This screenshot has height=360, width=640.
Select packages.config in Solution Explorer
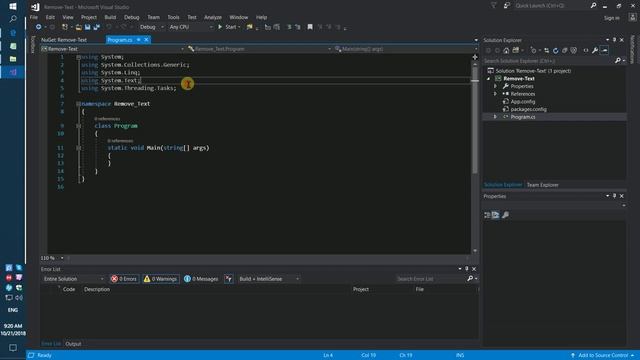pyautogui.click(x=528, y=109)
